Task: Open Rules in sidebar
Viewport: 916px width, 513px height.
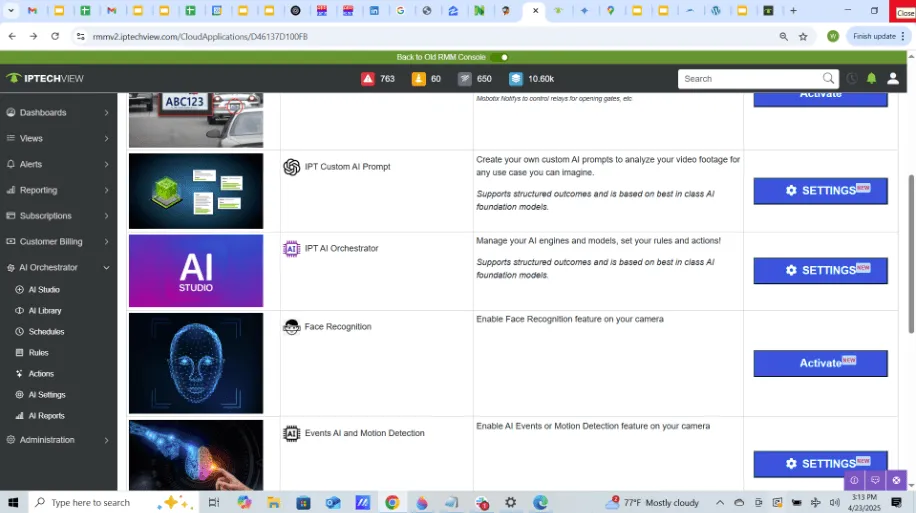Action: tap(39, 353)
